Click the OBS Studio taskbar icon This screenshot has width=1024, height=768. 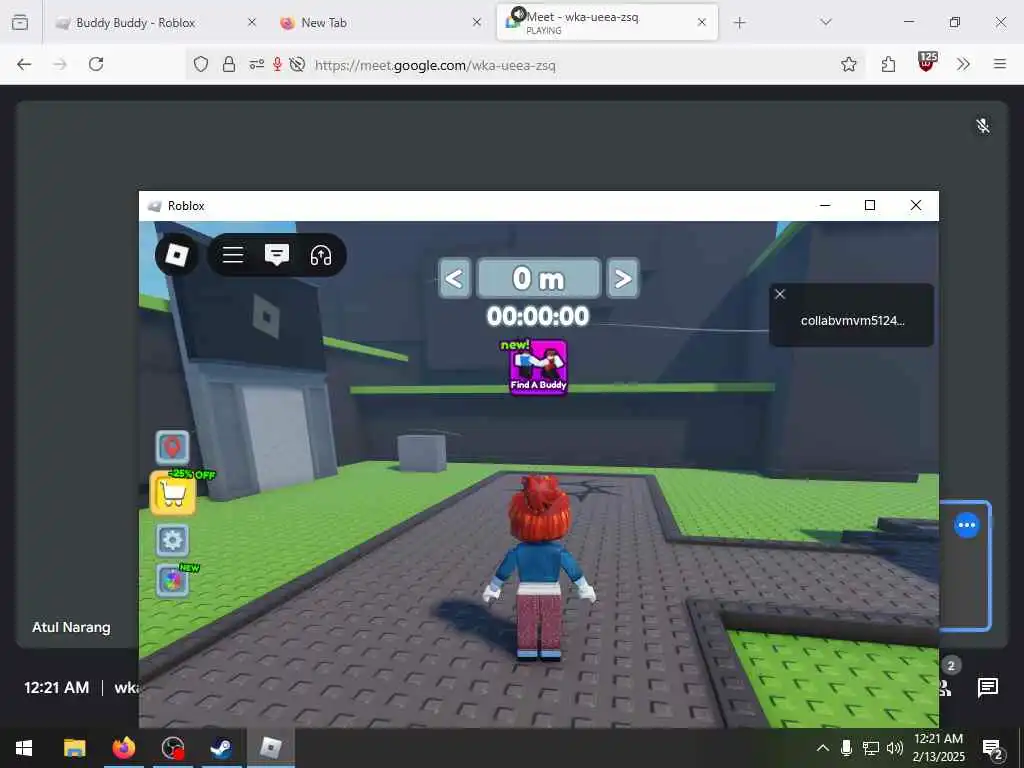(173, 748)
